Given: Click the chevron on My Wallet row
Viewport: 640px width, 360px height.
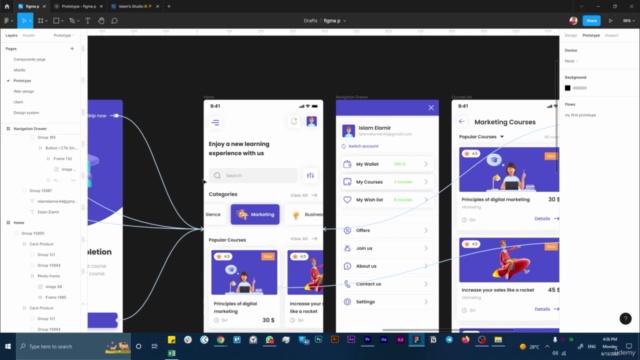Looking at the screenshot, I should (x=426, y=164).
